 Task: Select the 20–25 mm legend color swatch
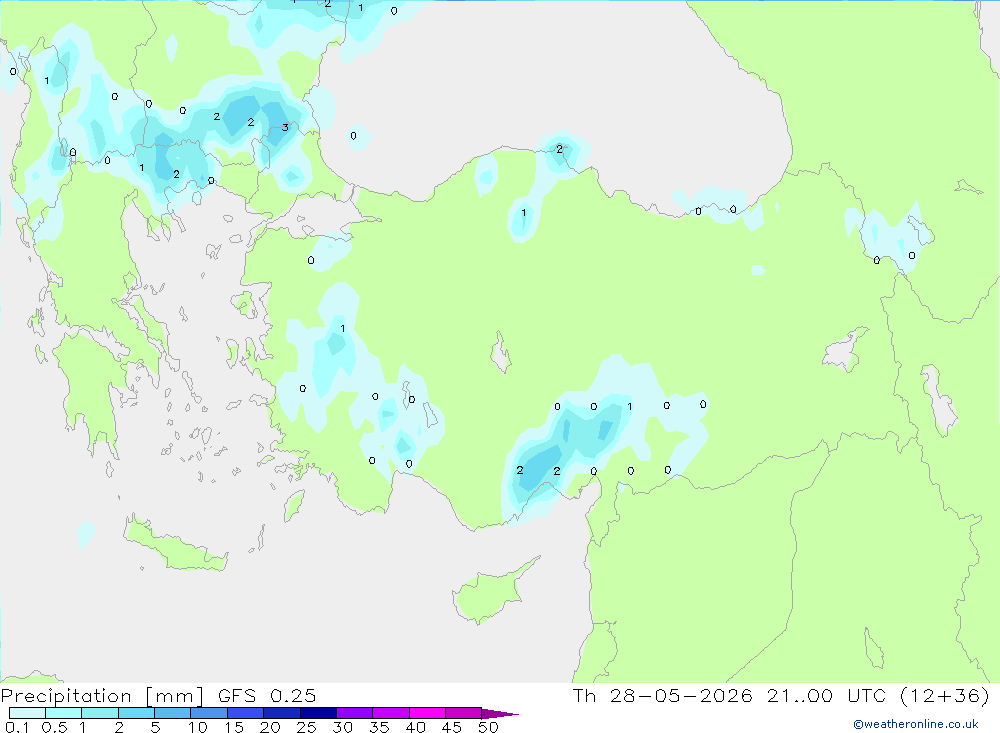[x=282, y=713]
